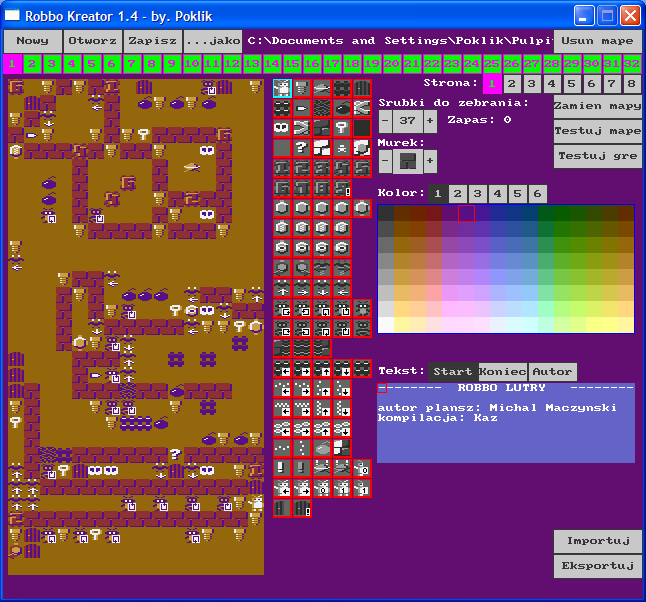This screenshot has height=602, width=646.
Task: Select the pair-of-eyes creature tile
Action: pos(282,128)
